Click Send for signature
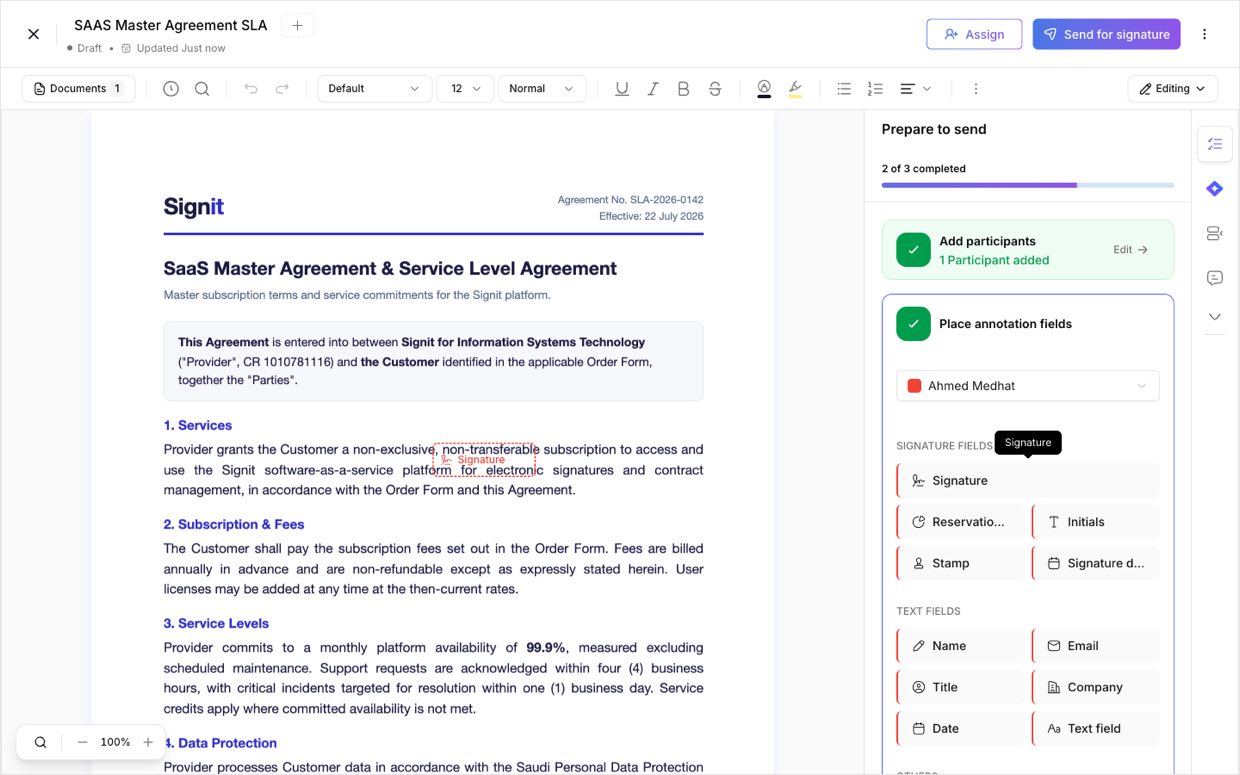Screen dimensions: 1240x775 tap(1106, 34)
